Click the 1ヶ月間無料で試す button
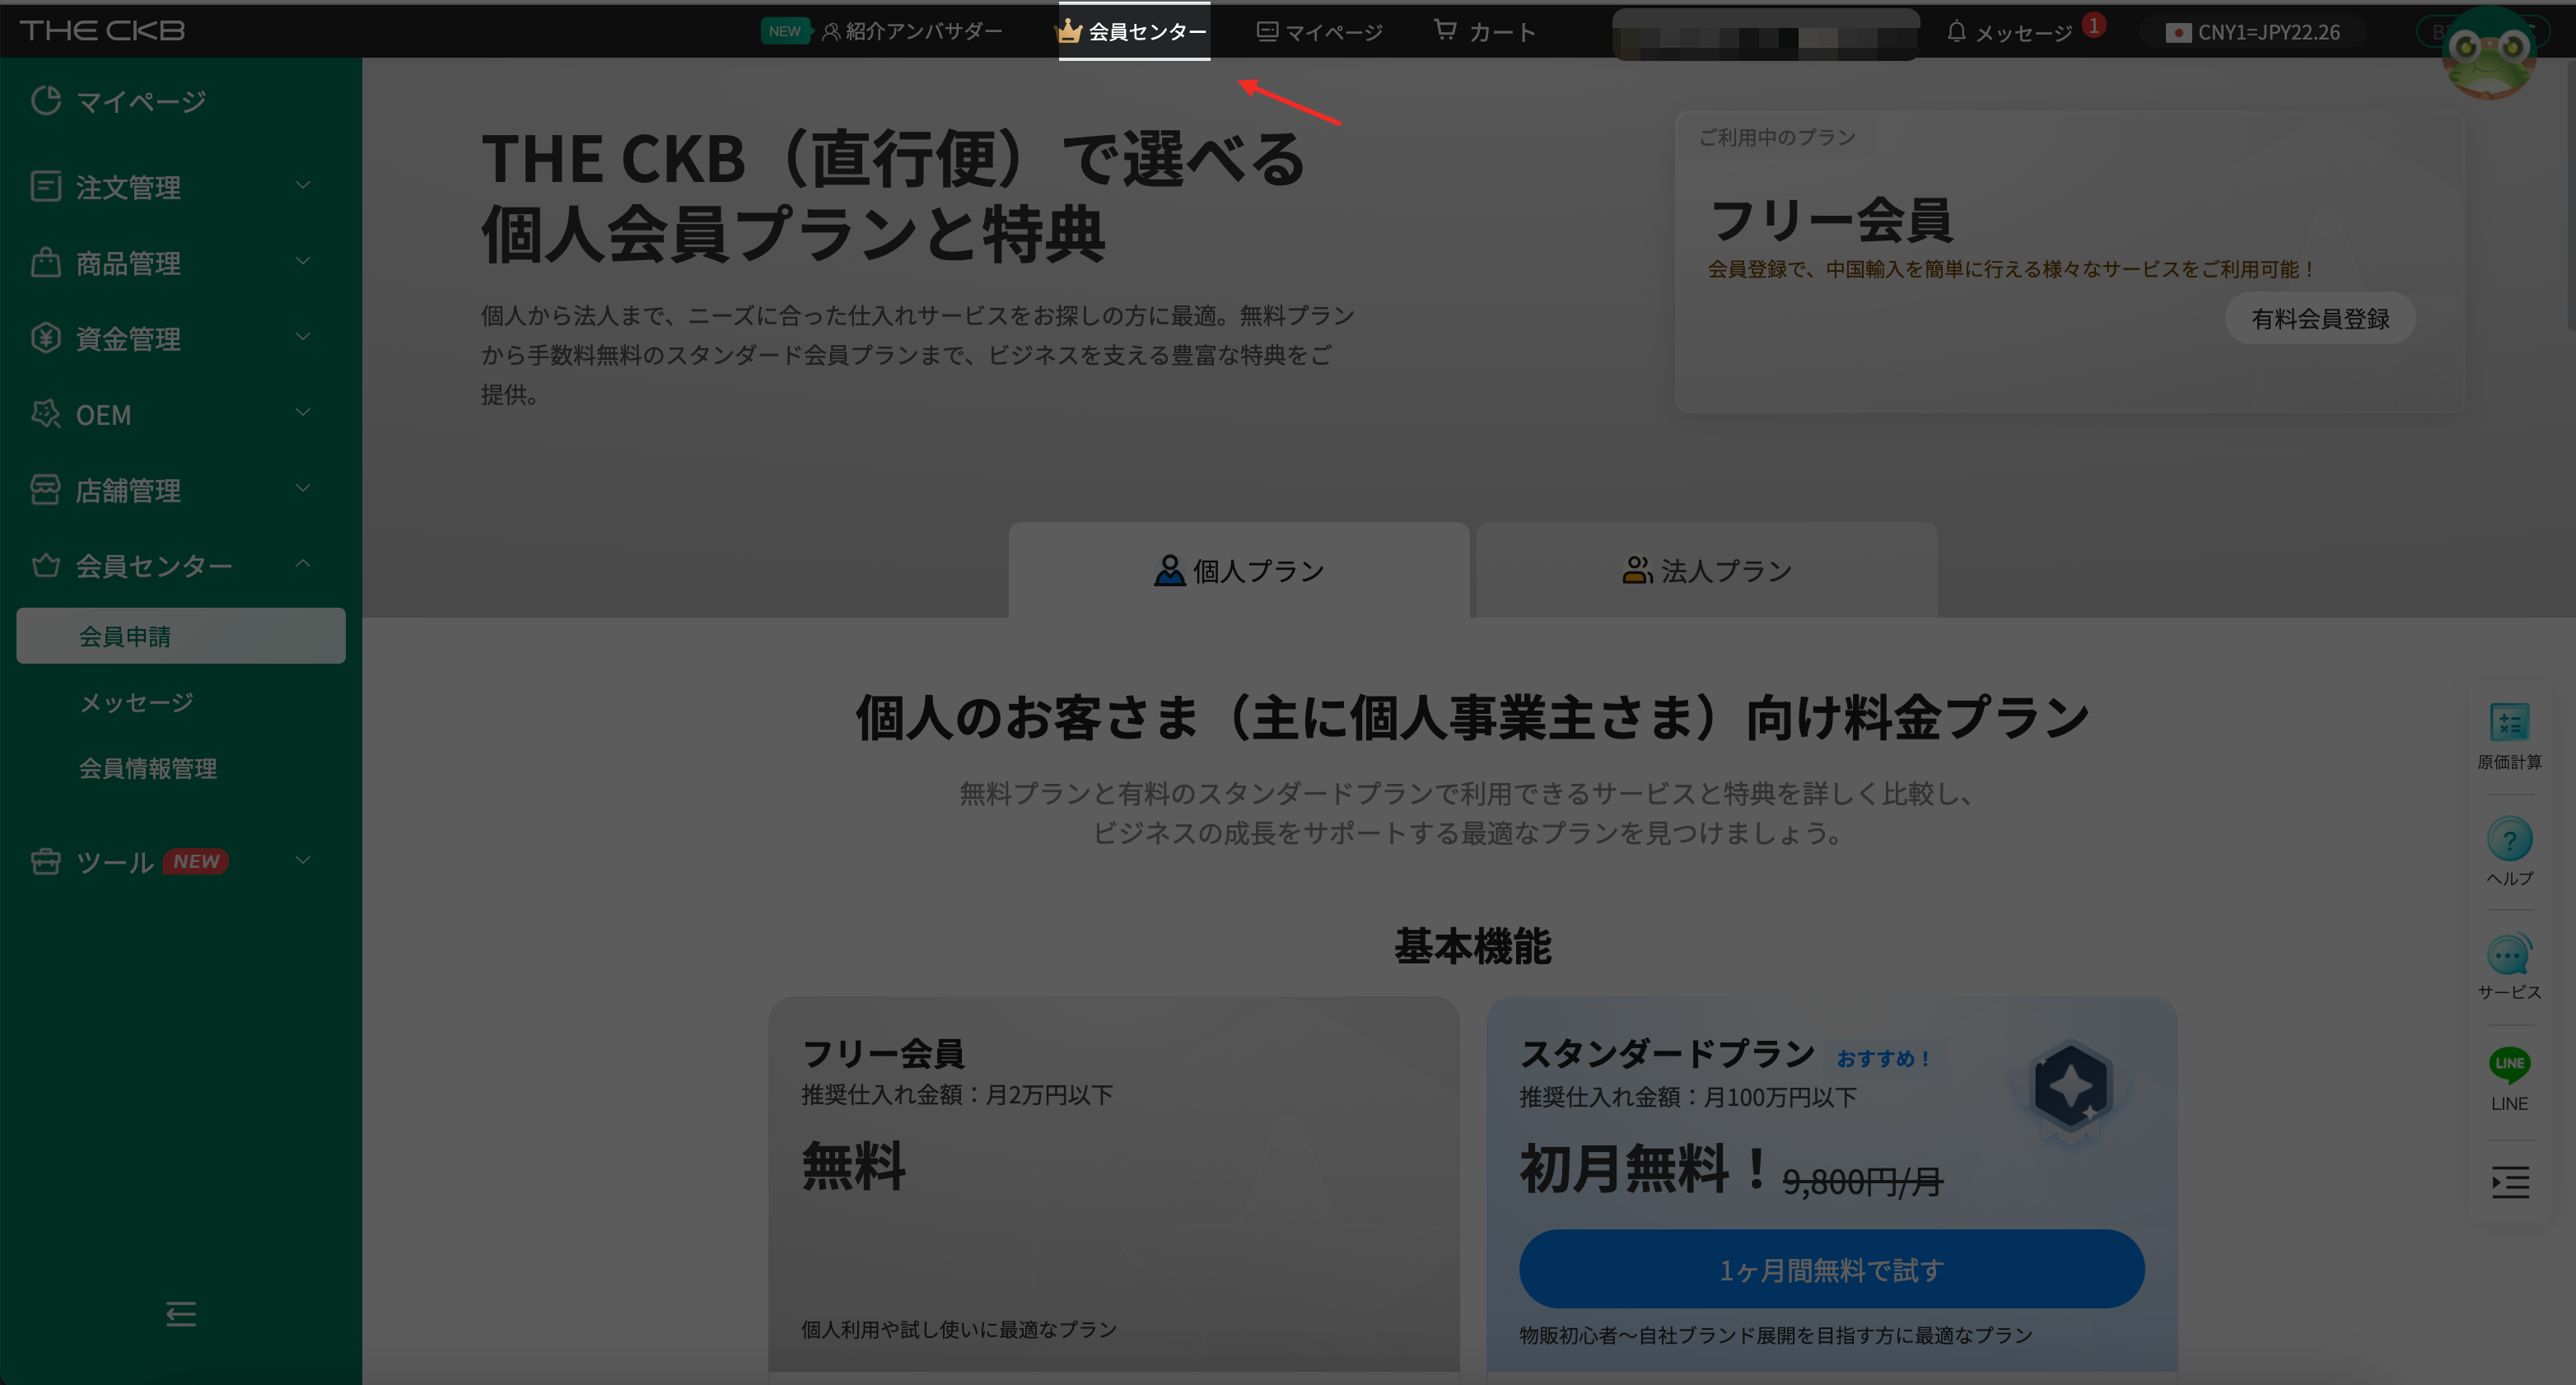 pos(1831,1269)
